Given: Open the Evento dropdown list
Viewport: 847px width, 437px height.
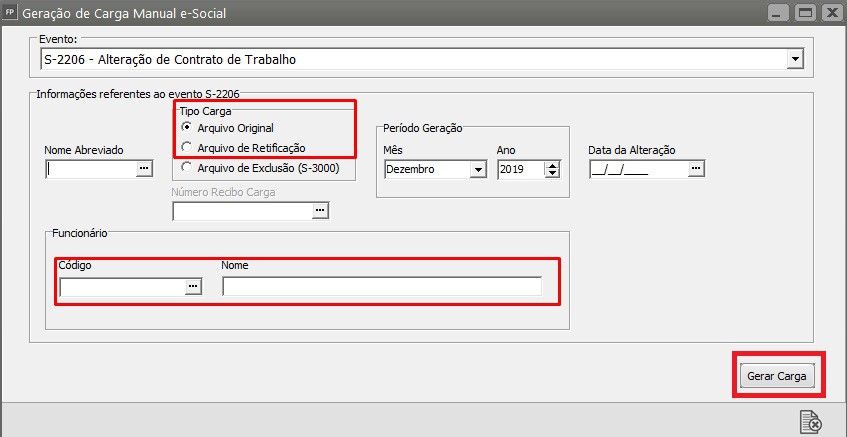Looking at the screenshot, I should pos(795,59).
